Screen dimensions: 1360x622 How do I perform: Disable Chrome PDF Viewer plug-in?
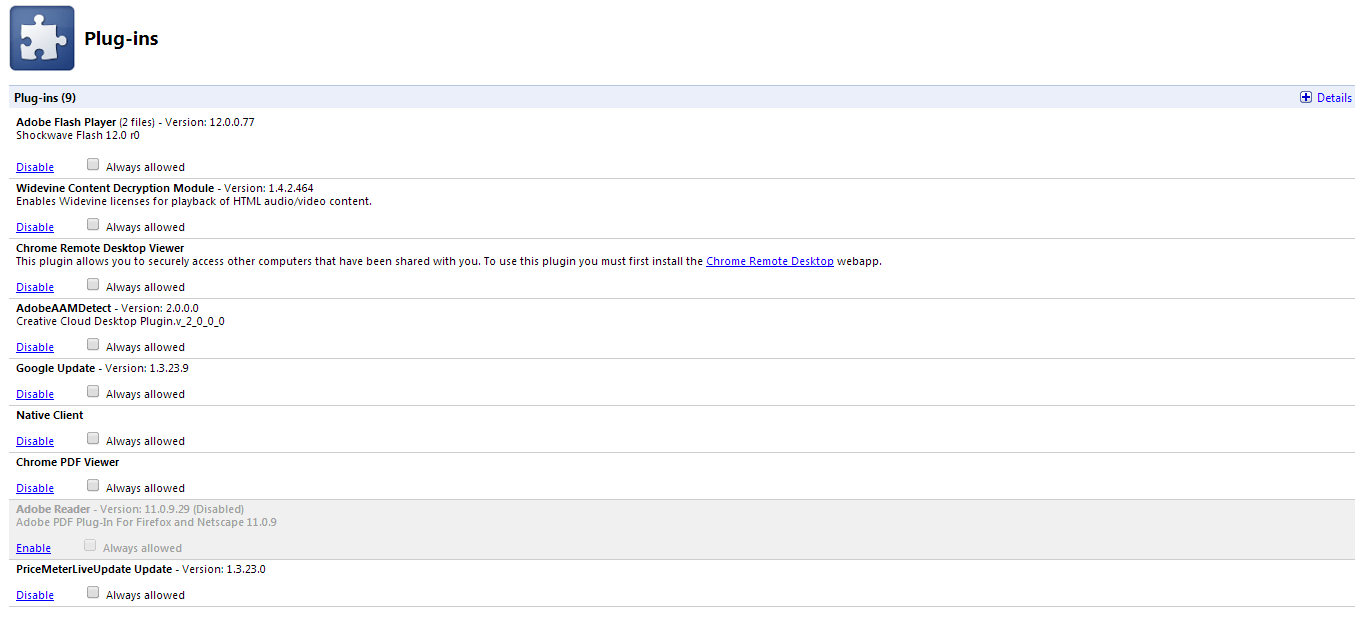35,488
